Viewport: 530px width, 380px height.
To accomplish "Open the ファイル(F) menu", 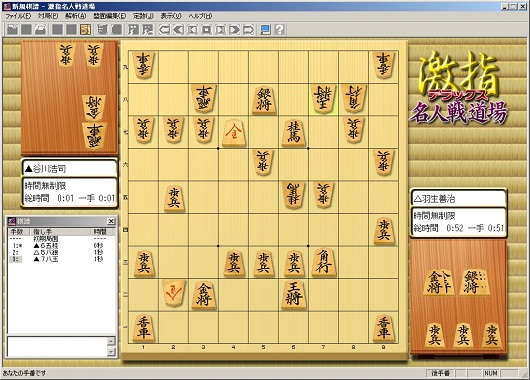I will [x=18, y=16].
